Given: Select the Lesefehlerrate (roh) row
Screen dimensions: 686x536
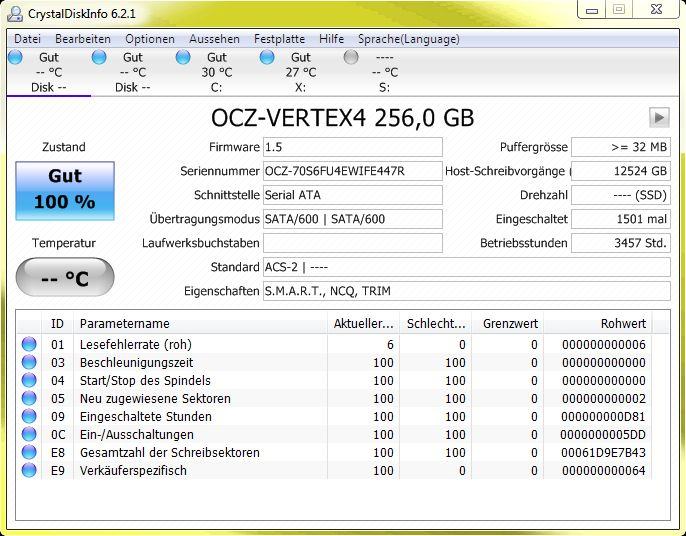Looking at the screenshot, I should (334, 344).
